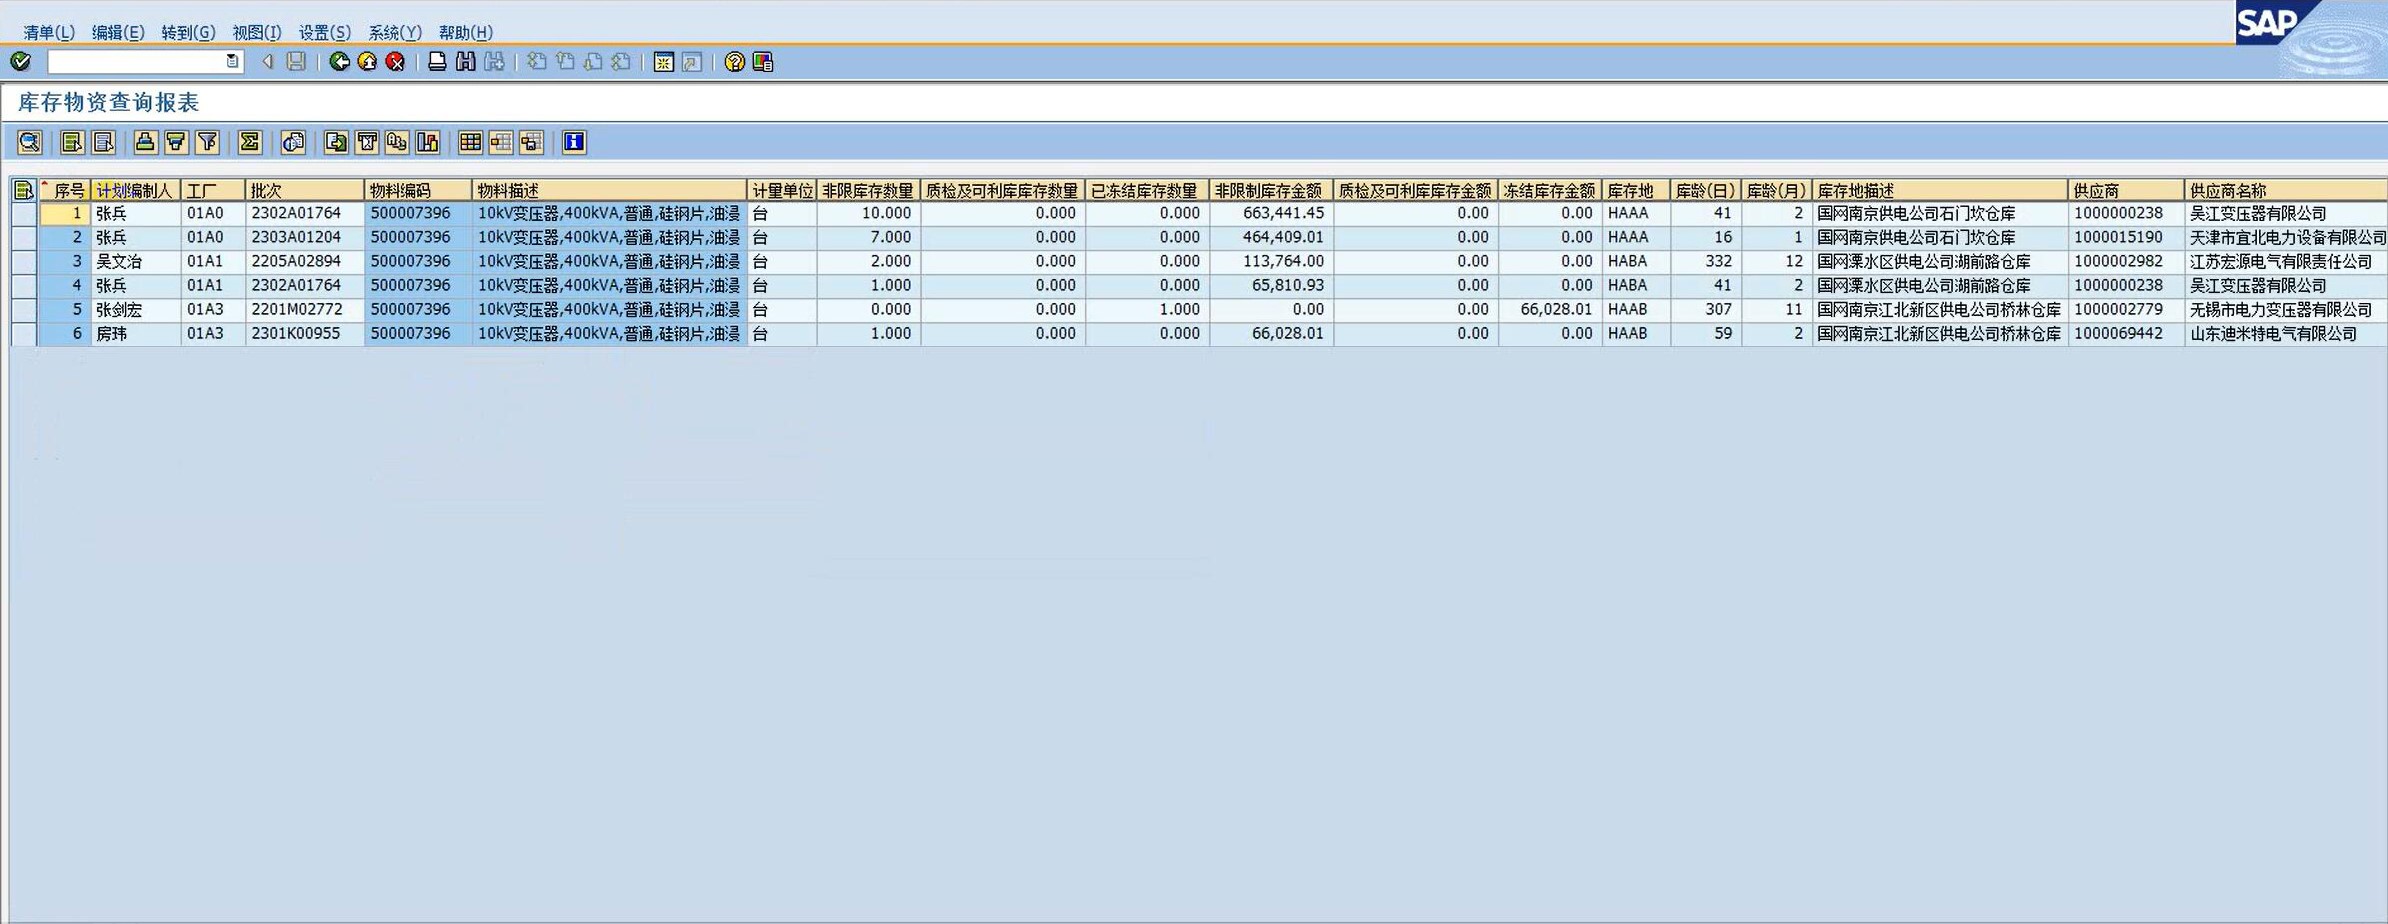
Task: Click the Details magnifier icon
Action: tap(29, 142)
